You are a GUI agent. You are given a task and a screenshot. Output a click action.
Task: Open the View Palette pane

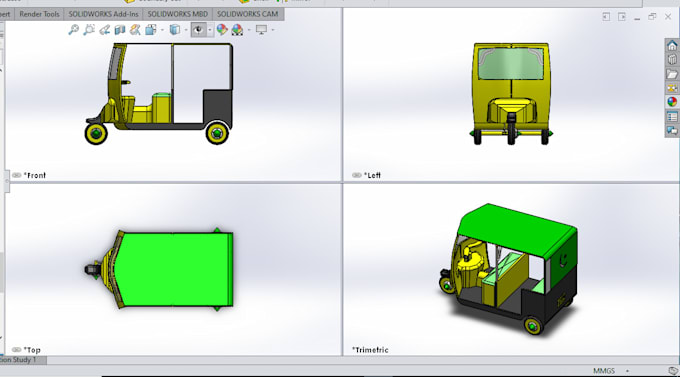point(672,88)
